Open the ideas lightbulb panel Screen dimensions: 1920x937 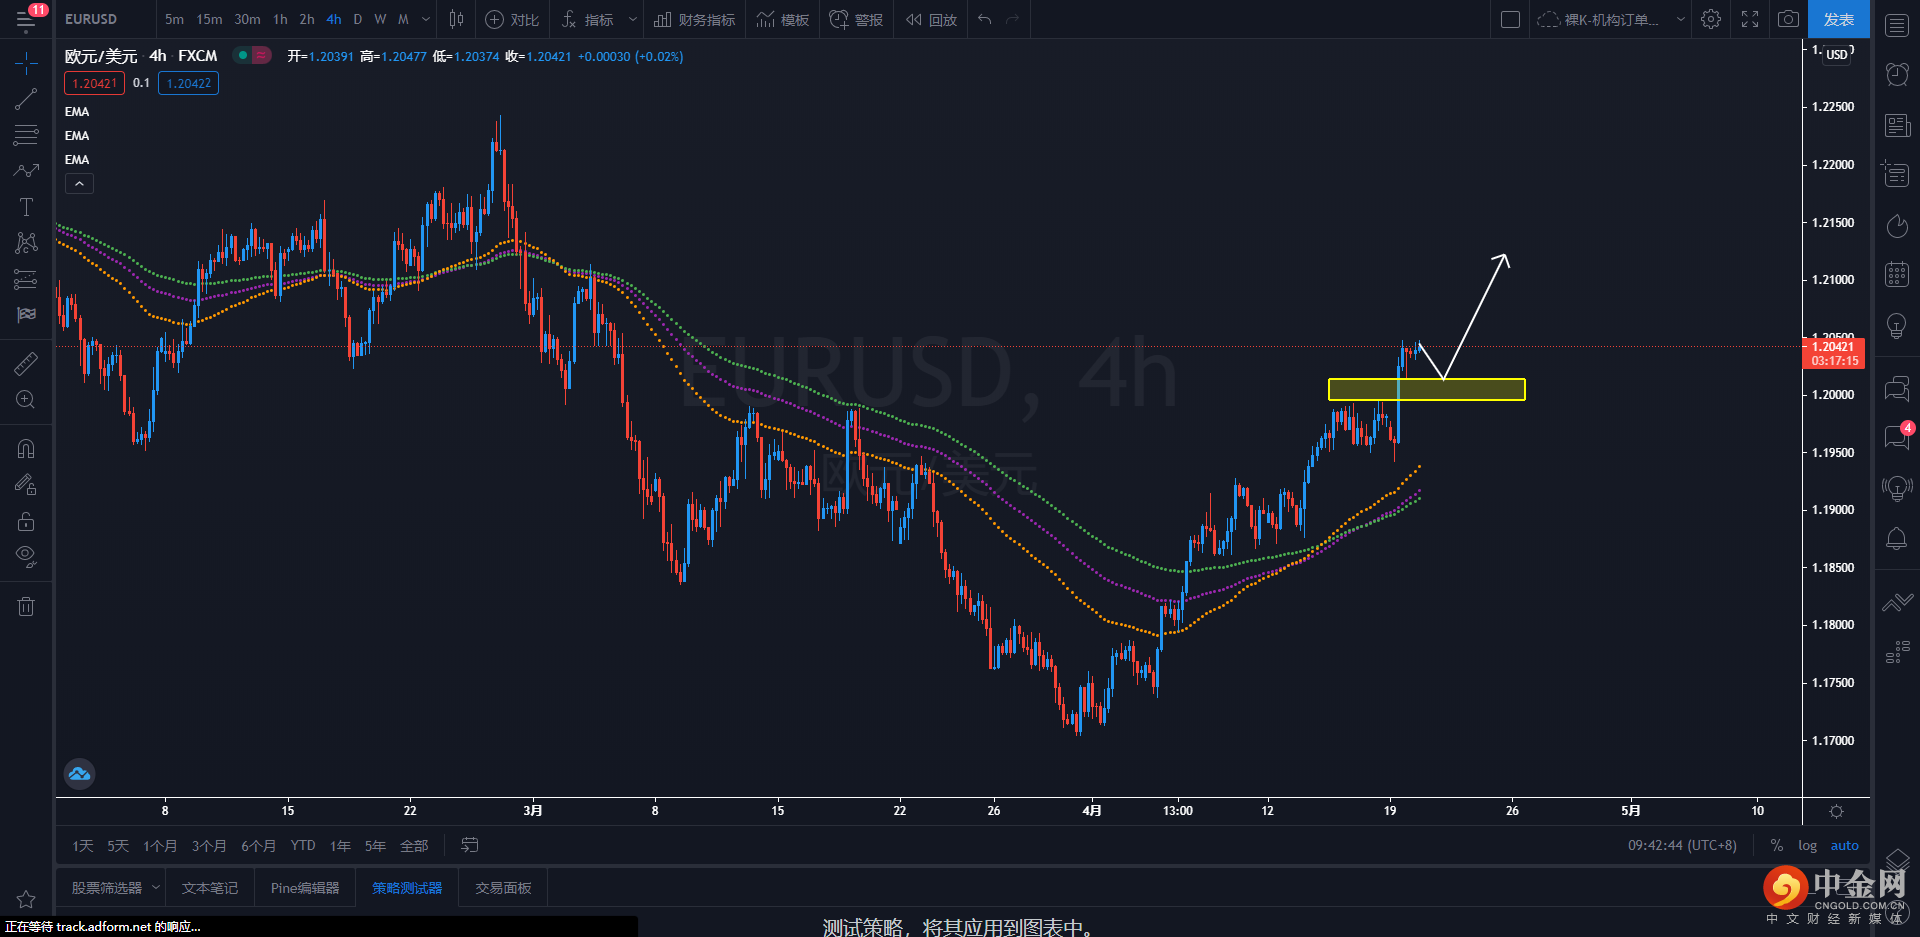[1897, 326]
